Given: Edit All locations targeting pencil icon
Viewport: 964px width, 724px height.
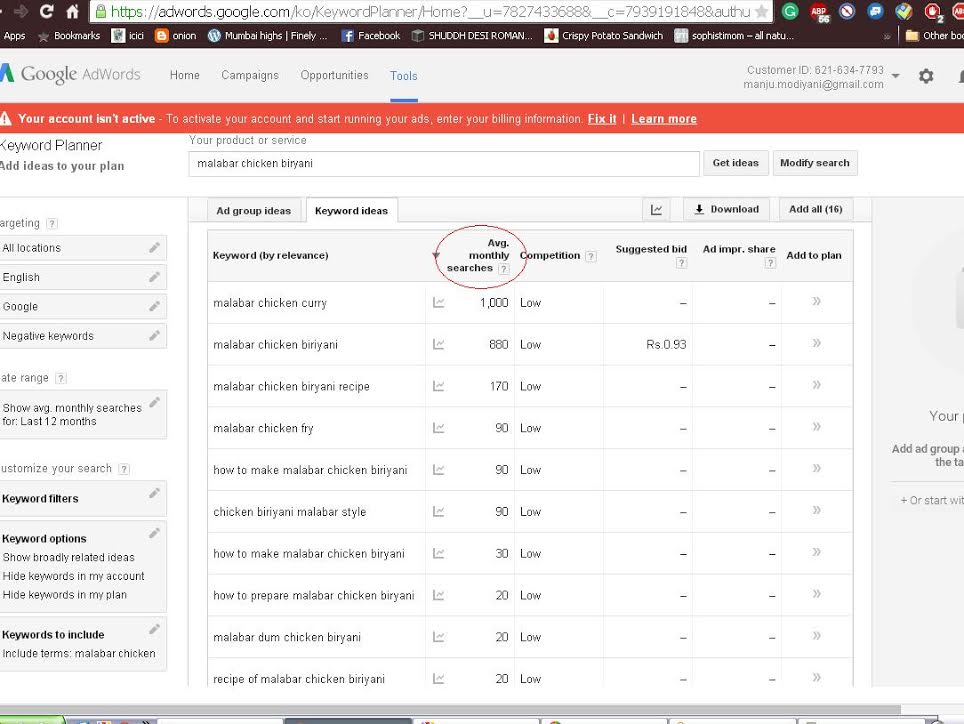Looking at the screenshot, I should coord(154,247).
